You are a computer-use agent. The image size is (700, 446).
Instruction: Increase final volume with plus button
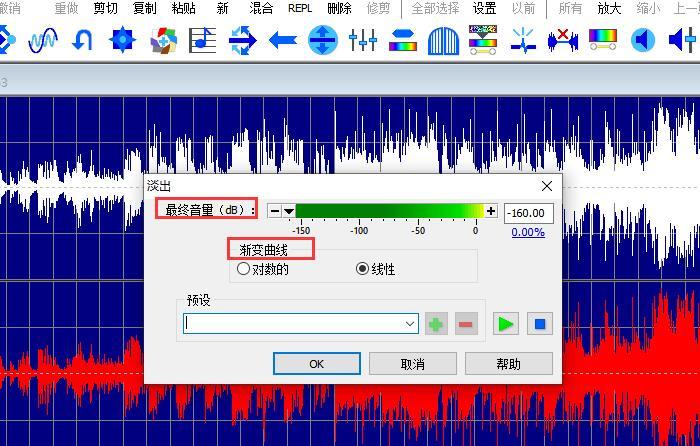(491, 211)
